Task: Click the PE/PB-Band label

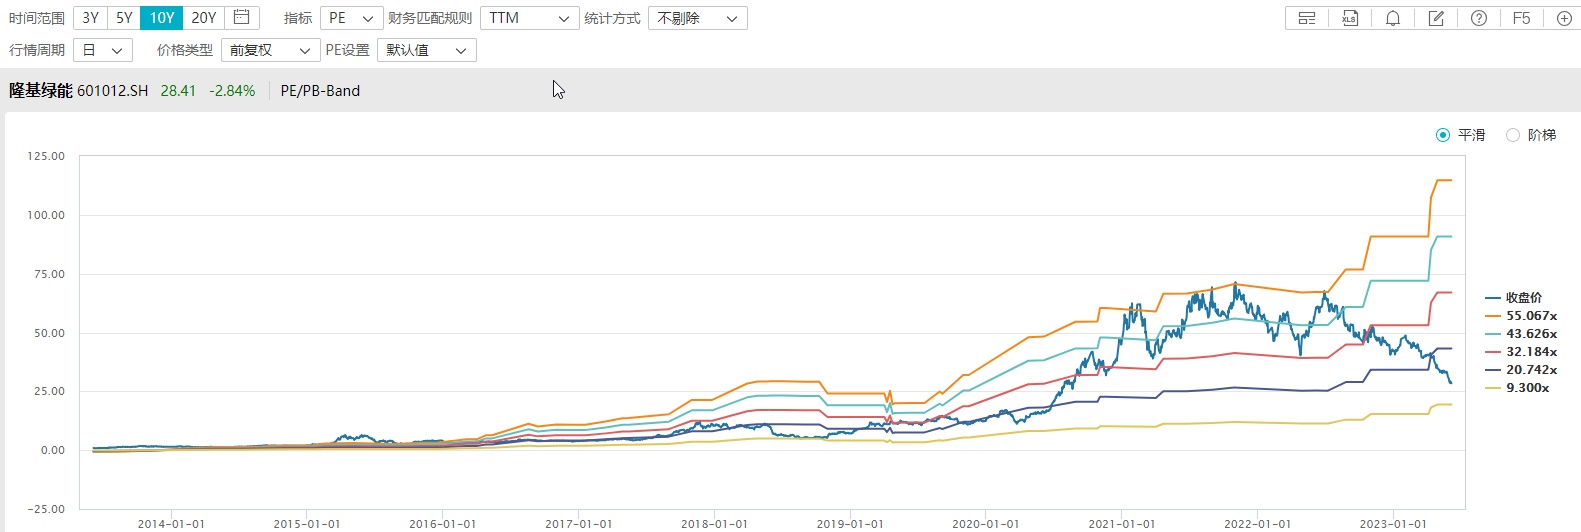Action: 320,91
